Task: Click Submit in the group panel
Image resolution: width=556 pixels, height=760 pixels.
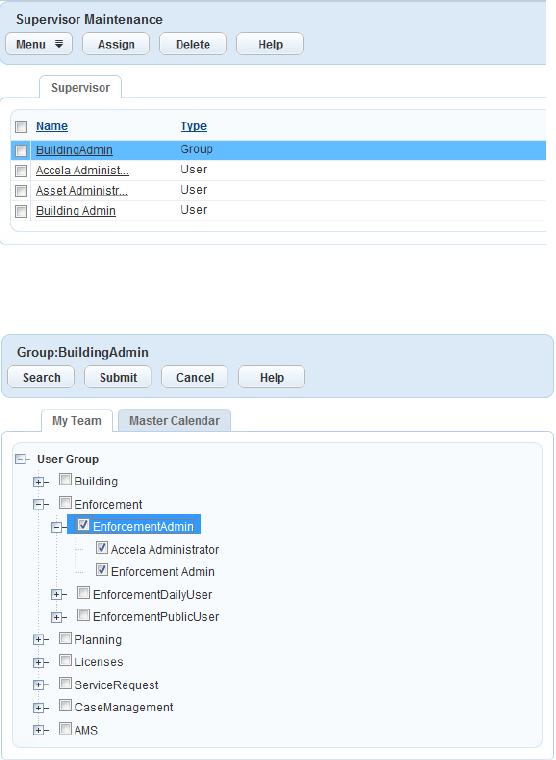Action: 118,377
